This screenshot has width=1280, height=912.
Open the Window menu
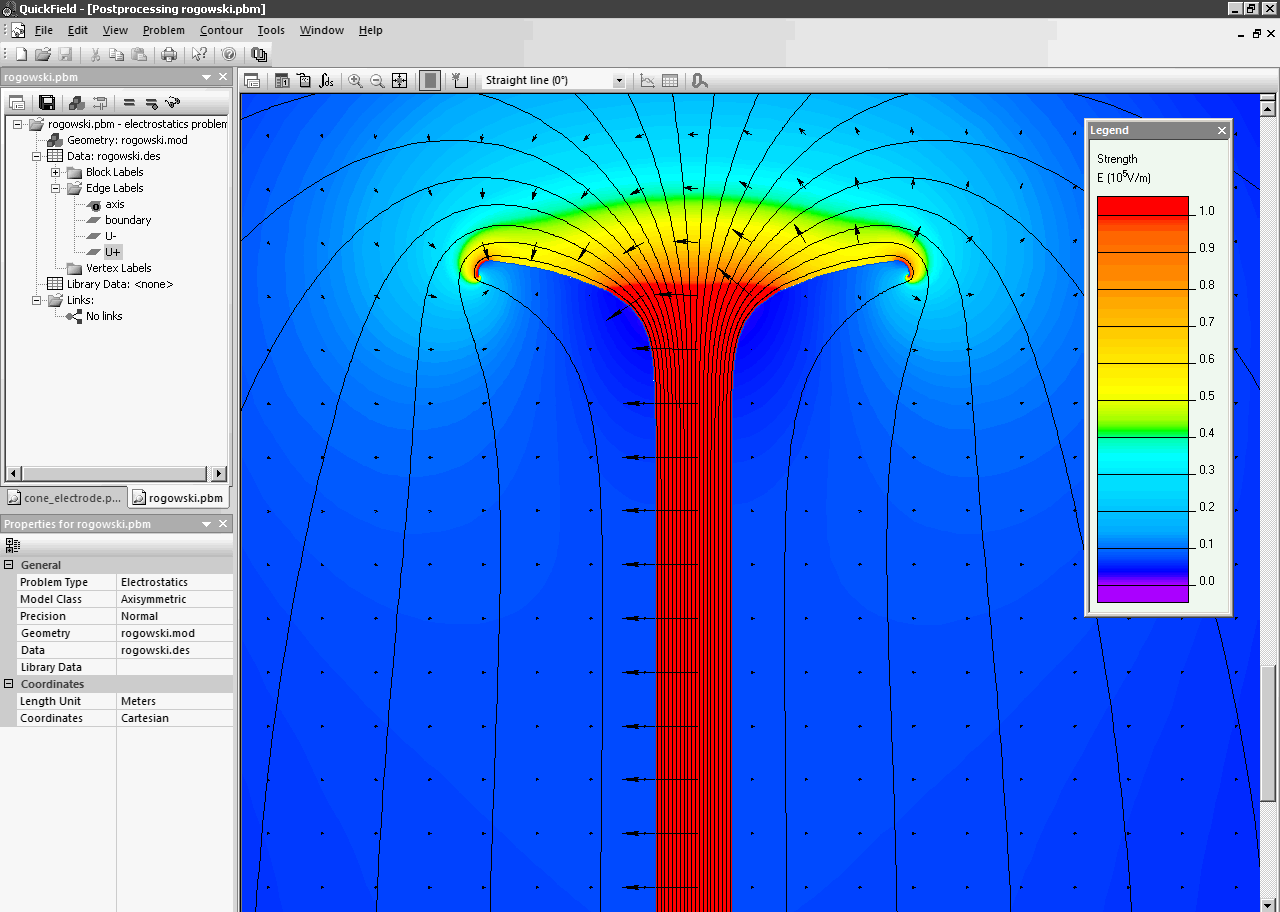click(x=322, y=30)
